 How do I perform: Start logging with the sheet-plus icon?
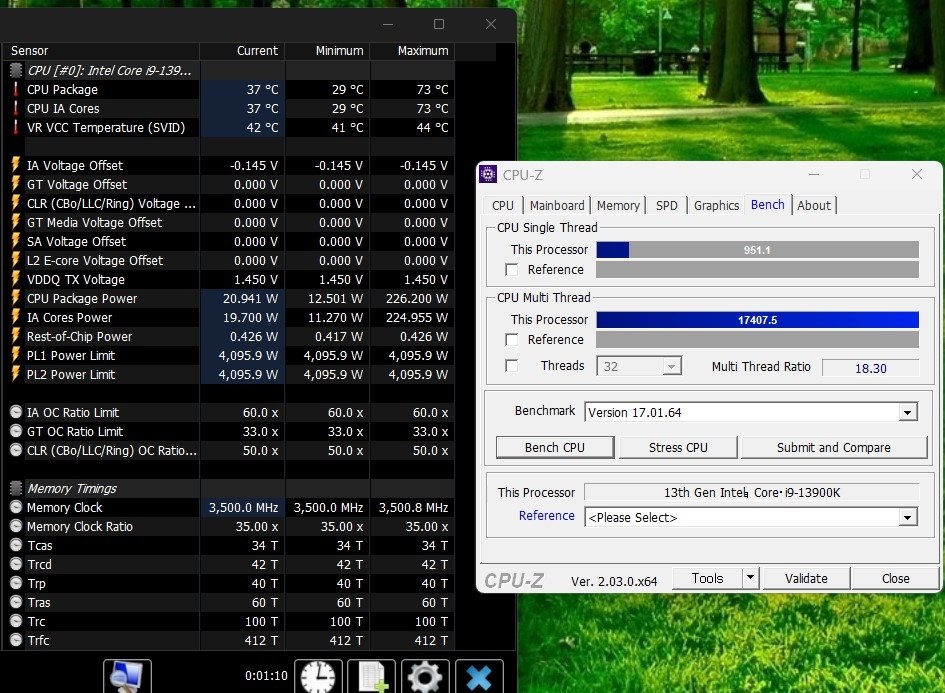pyautogui.click(x=372, y=676)
